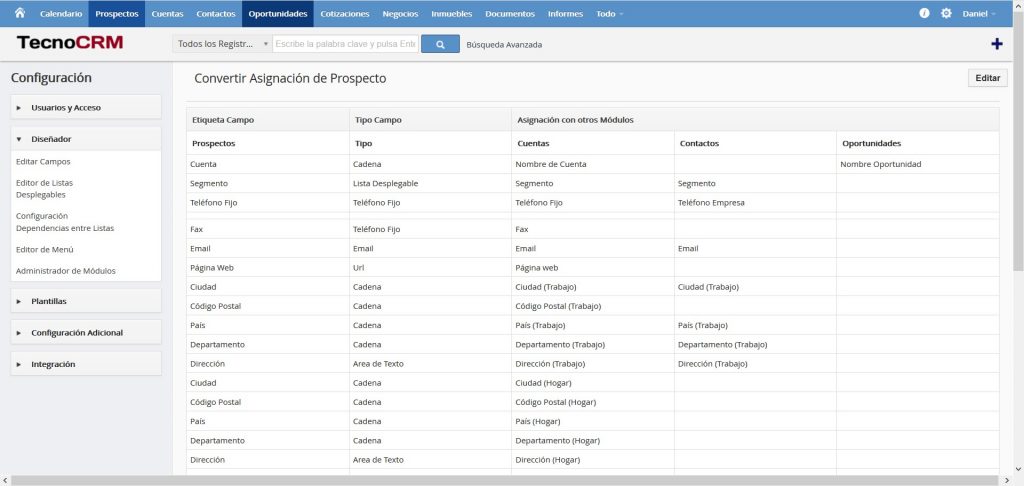Select Editor de Menú in sidebar

point(45,249)
